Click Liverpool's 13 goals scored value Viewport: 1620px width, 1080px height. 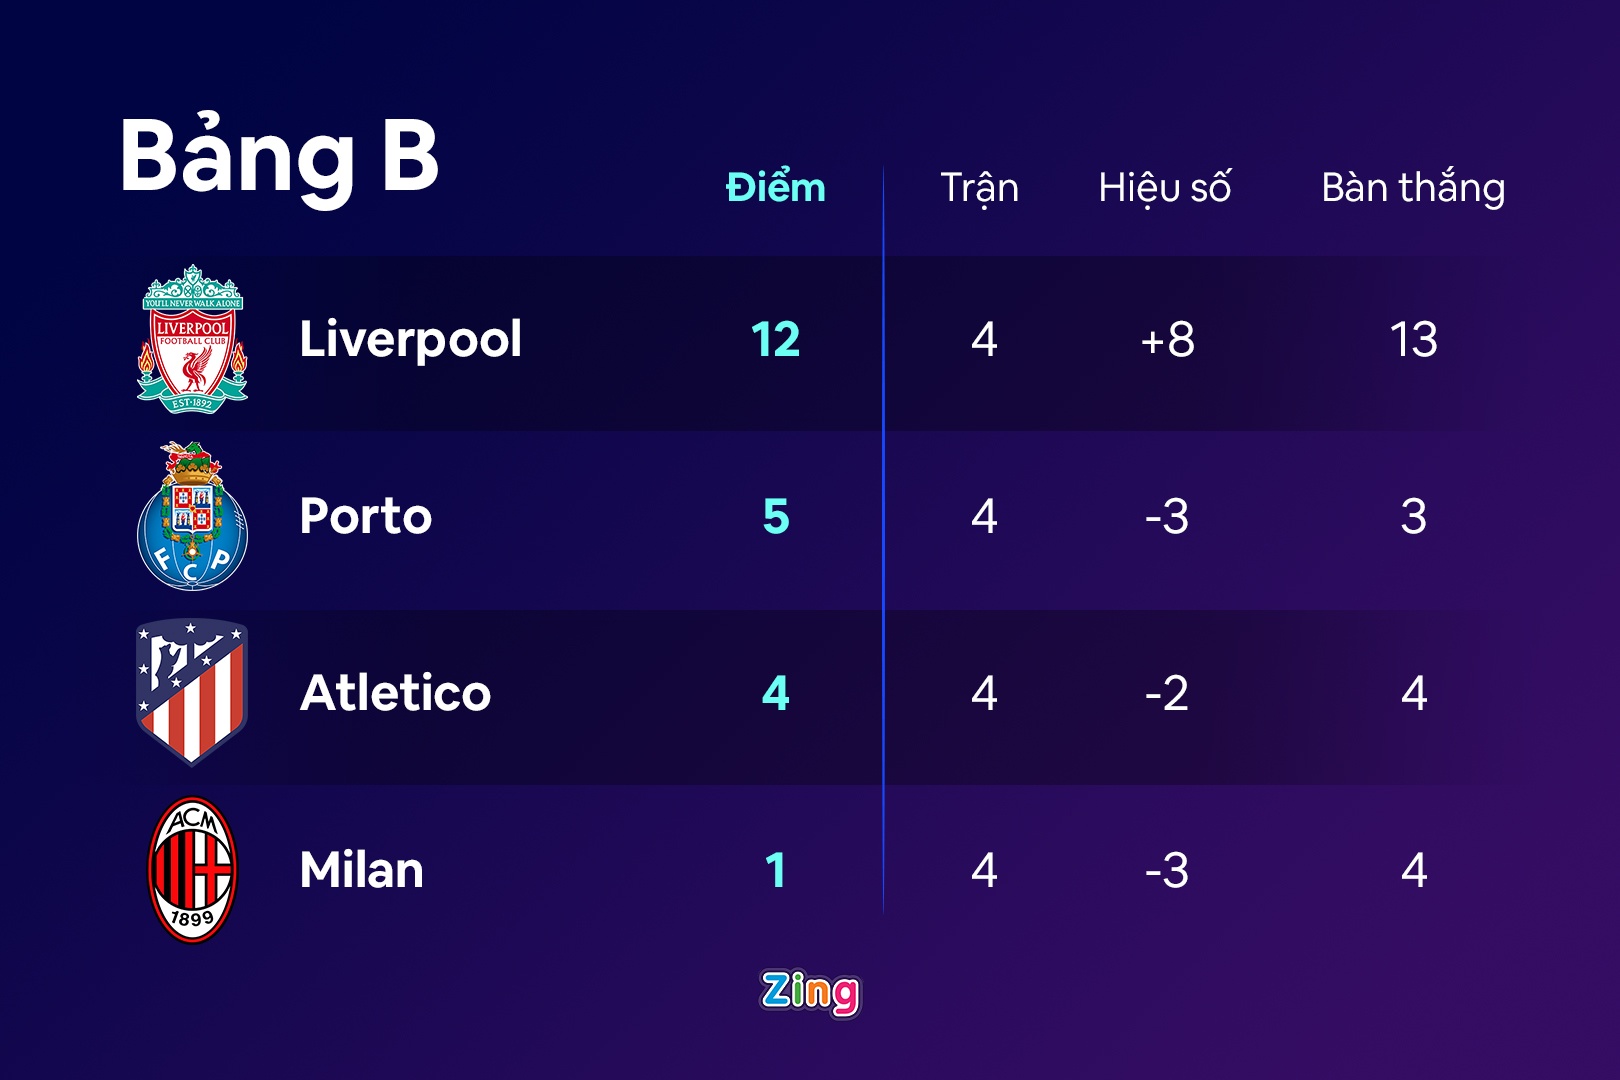point(1413,340)
